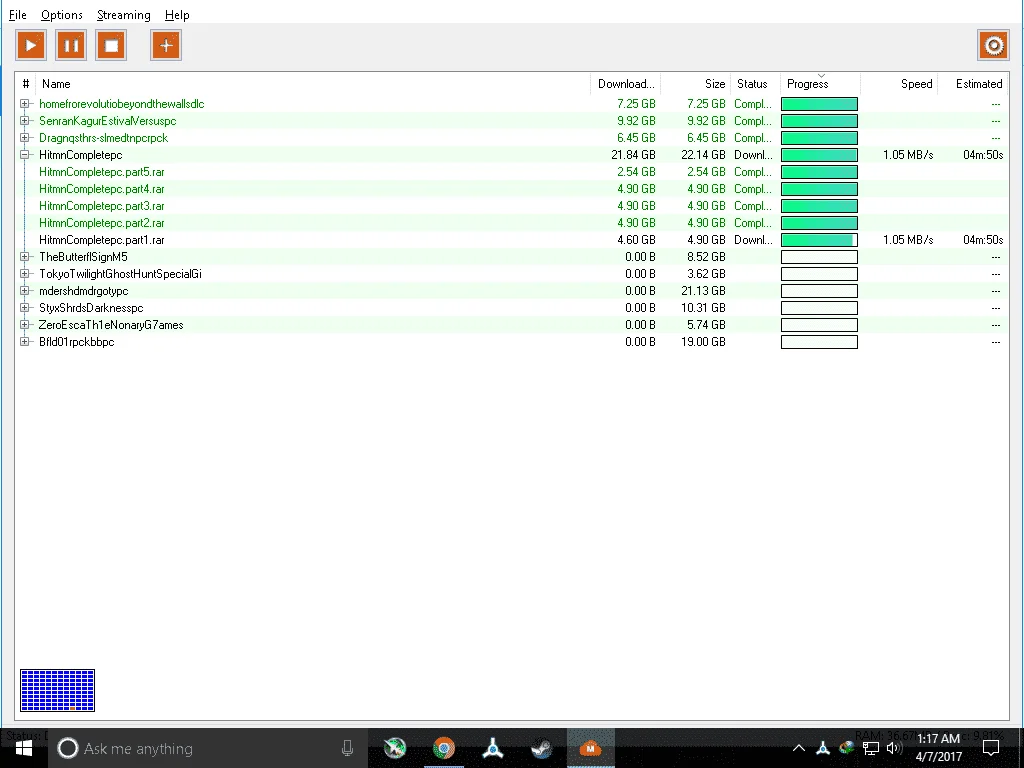Click the # column header
Image resolution: width=1024 pixels, height=768 pixels.
(x=25, y=84)
